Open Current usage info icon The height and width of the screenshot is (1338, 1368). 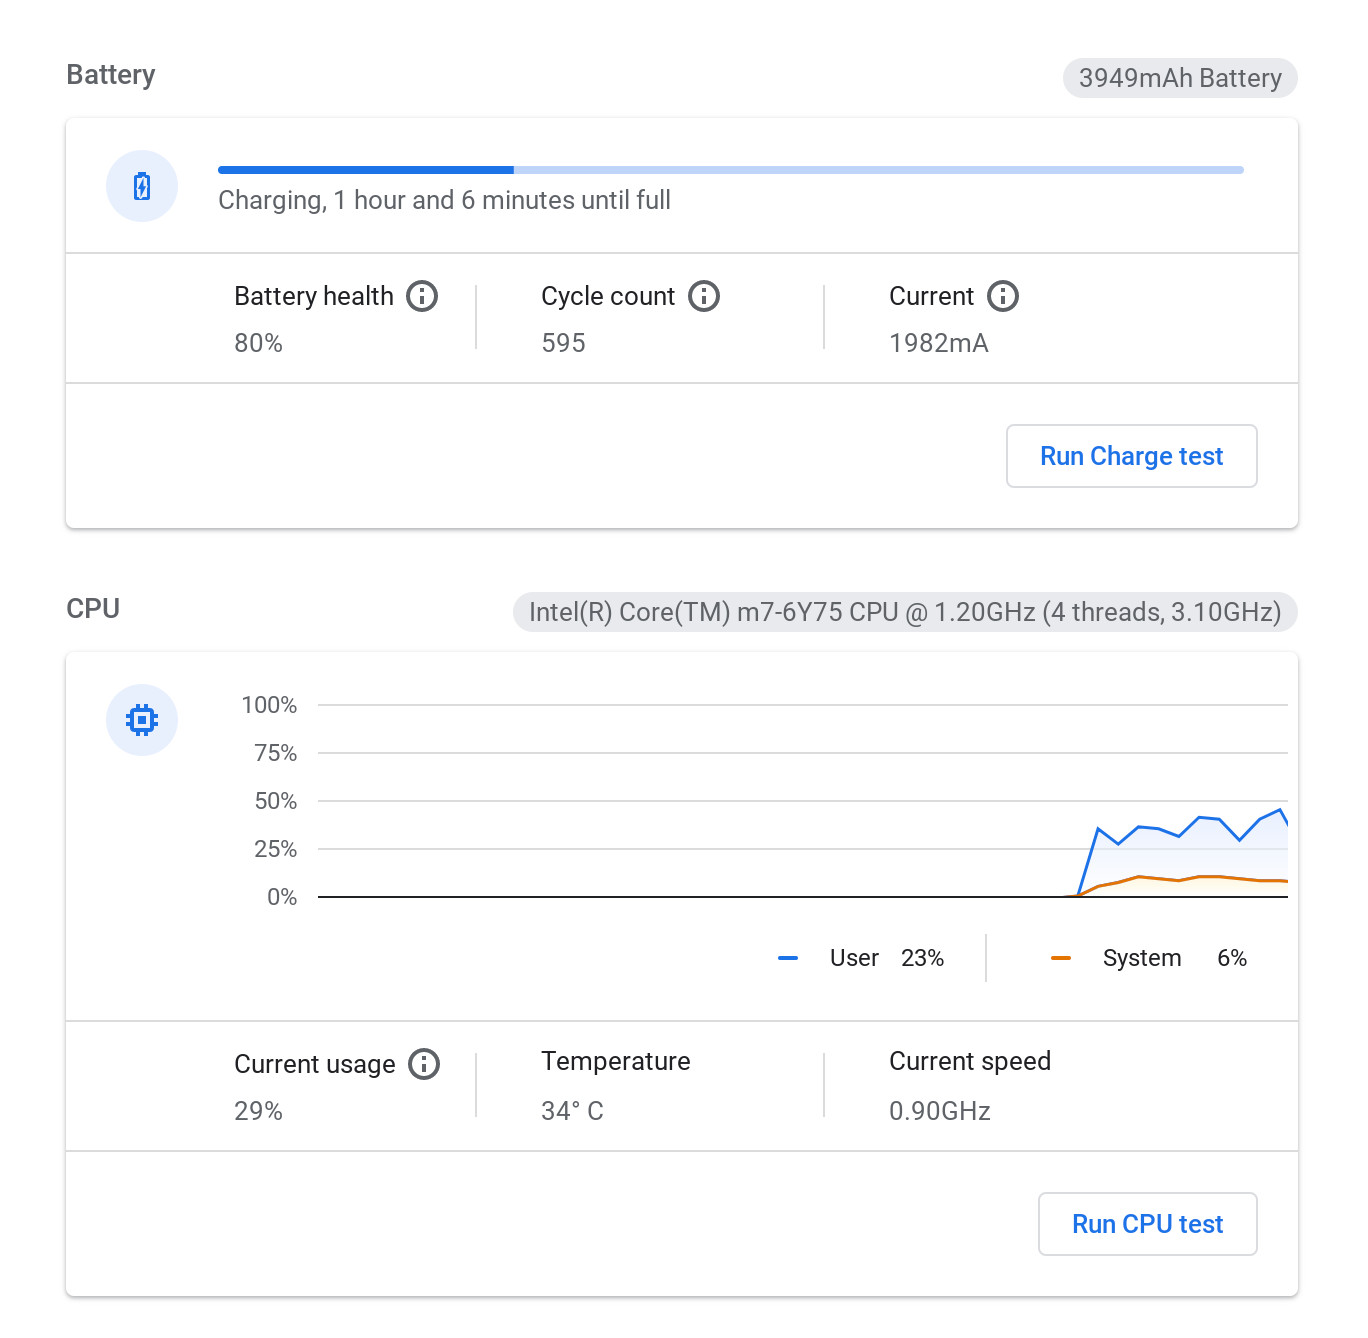pyautogui.click(x=424, y=1064)
